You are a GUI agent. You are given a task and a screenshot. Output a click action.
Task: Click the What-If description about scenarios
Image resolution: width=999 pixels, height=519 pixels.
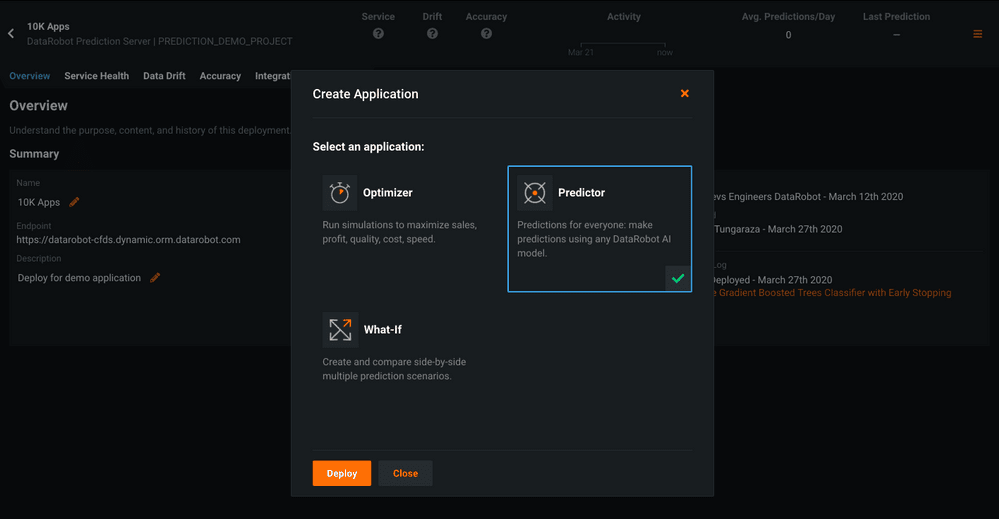(x=394, y=369)
